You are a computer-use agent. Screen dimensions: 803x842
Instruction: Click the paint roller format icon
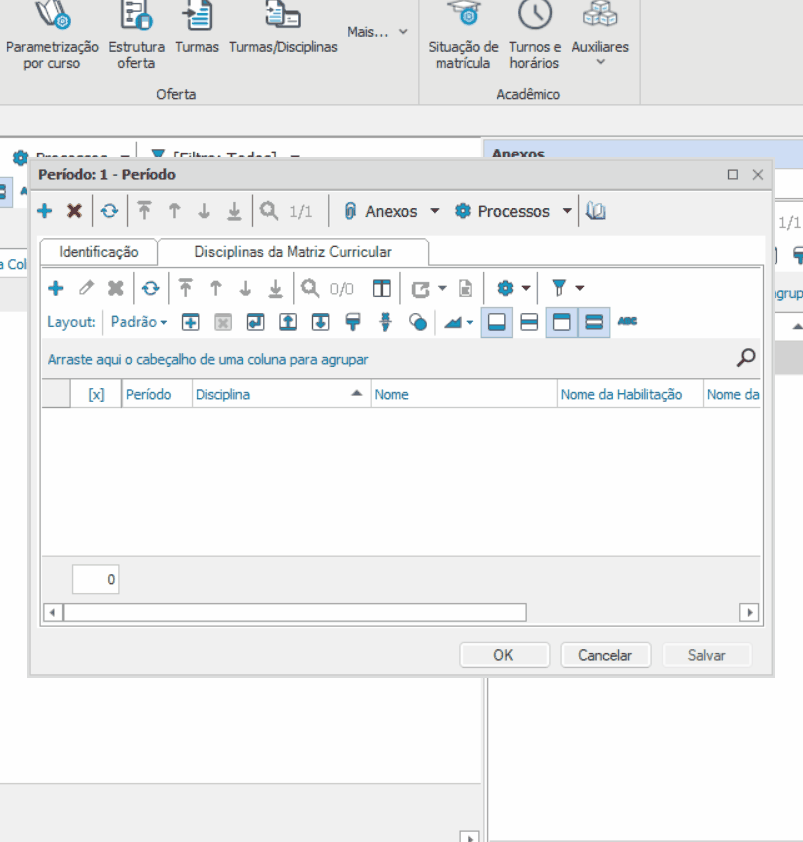coord(353,322)
